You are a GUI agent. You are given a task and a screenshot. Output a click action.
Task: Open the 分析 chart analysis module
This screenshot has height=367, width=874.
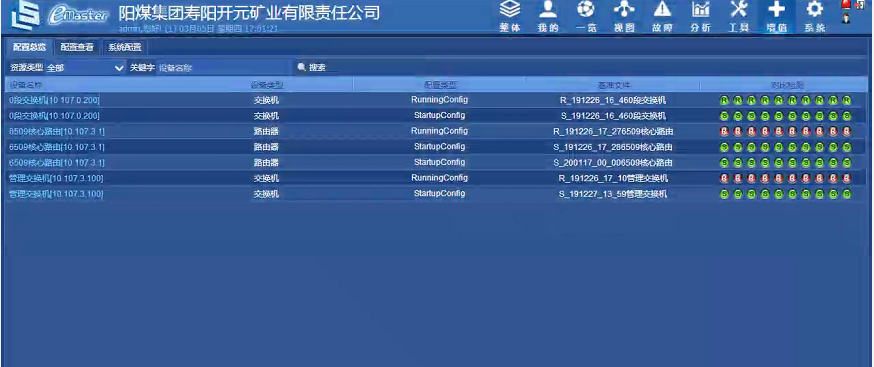pos(701,17)
